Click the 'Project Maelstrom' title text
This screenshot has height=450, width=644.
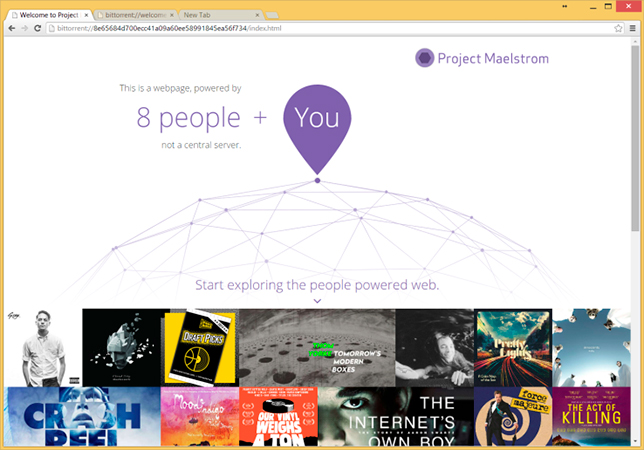coord(493,59)
